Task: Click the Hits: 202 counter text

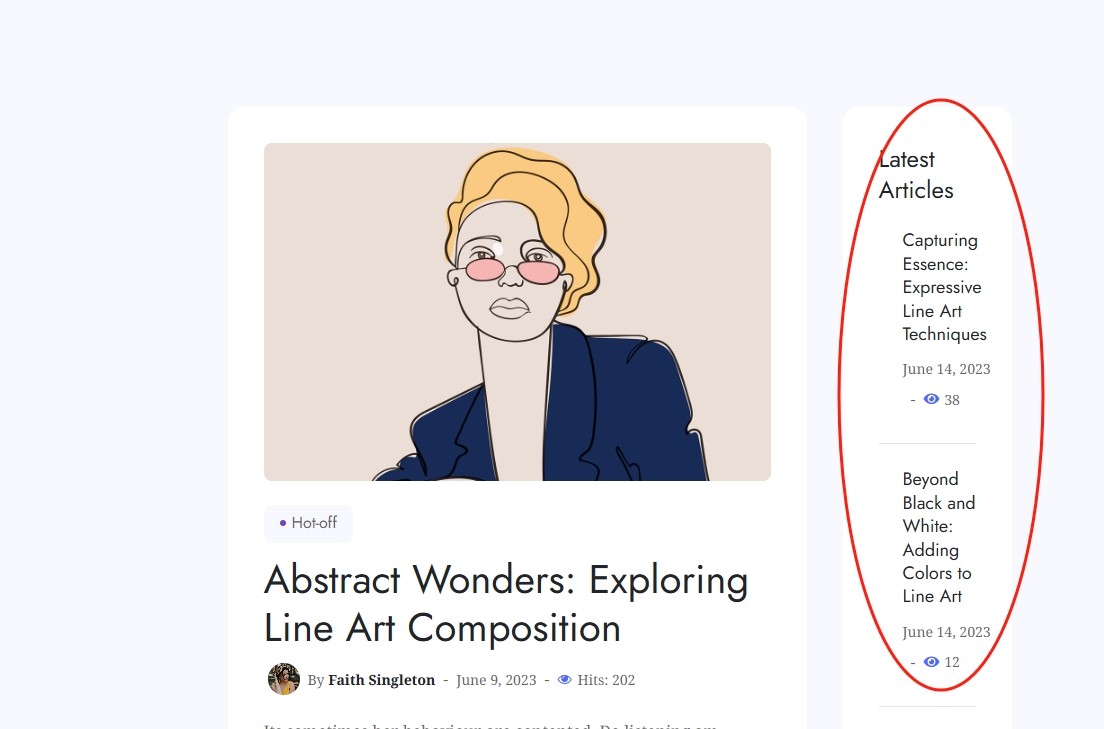Action: [x=606, y=680]
